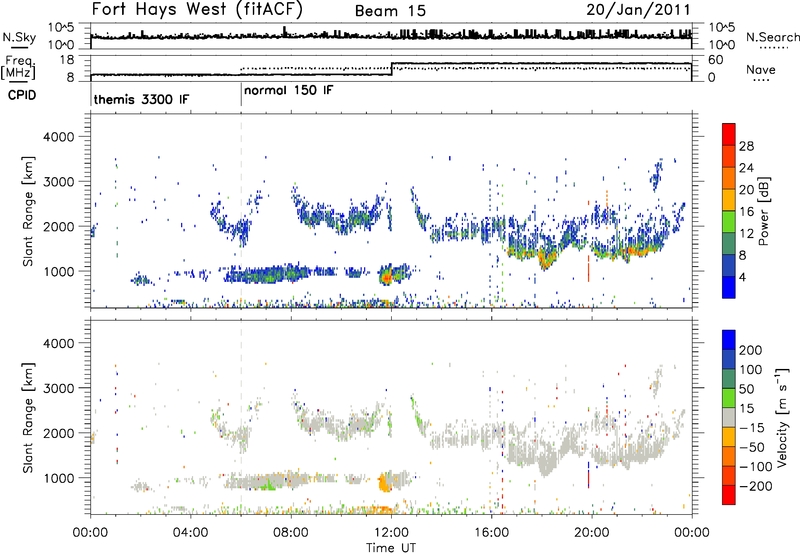
Task: Click the "Time UT" axis label
Action: 391,548
